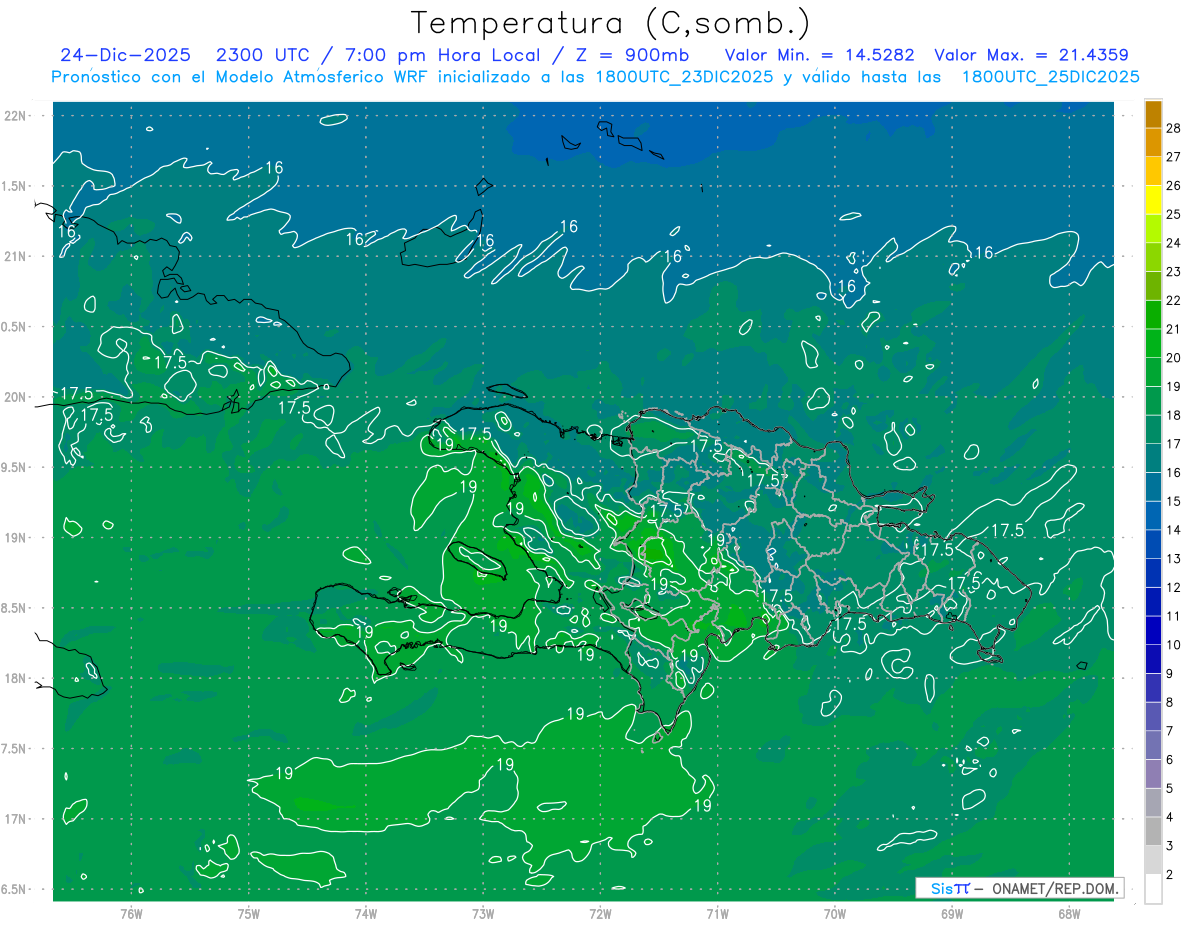Click the title "Temperatura (C,somb.)"

click(611, 23)
